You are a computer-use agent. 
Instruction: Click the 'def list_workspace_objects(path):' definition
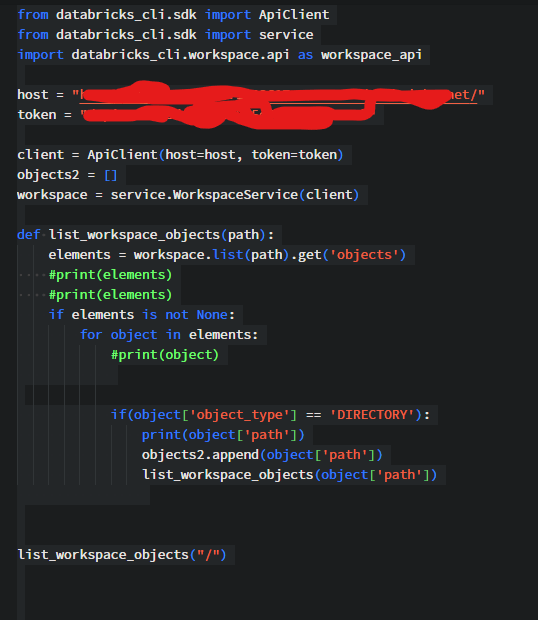145,235
